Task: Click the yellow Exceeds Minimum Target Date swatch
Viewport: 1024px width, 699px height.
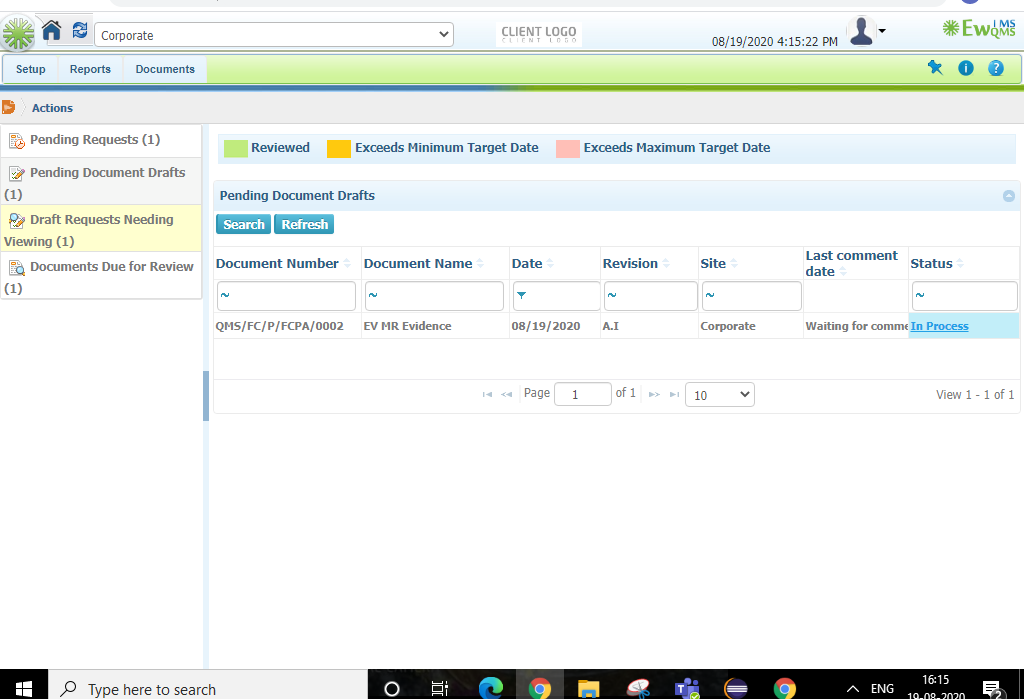Action: [339, 148]
